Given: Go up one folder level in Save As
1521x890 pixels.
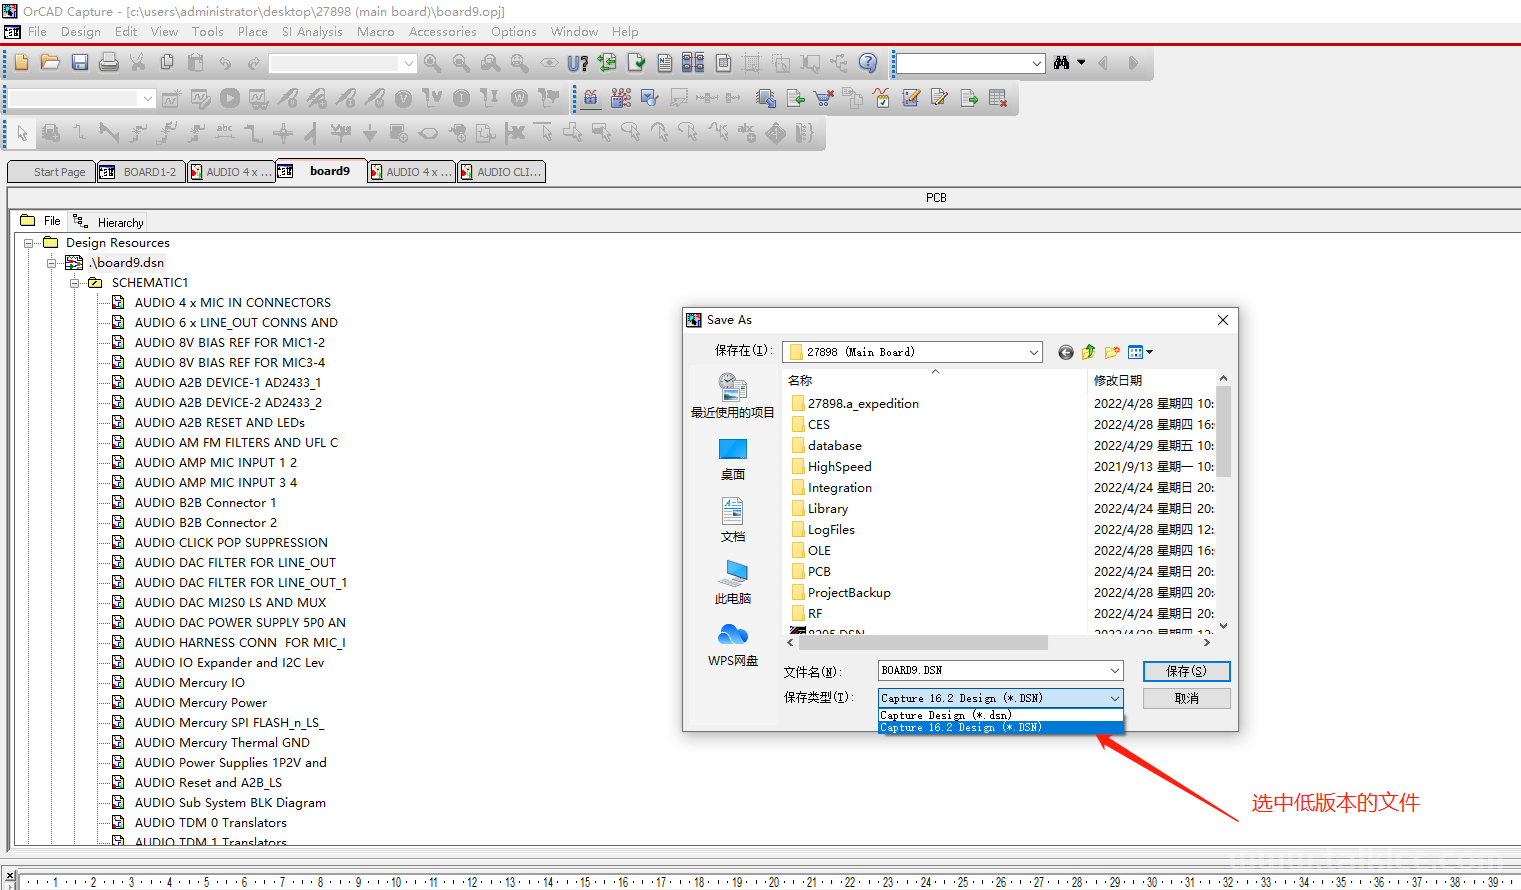Looking at the screenshot, I should coord(1088,352).
